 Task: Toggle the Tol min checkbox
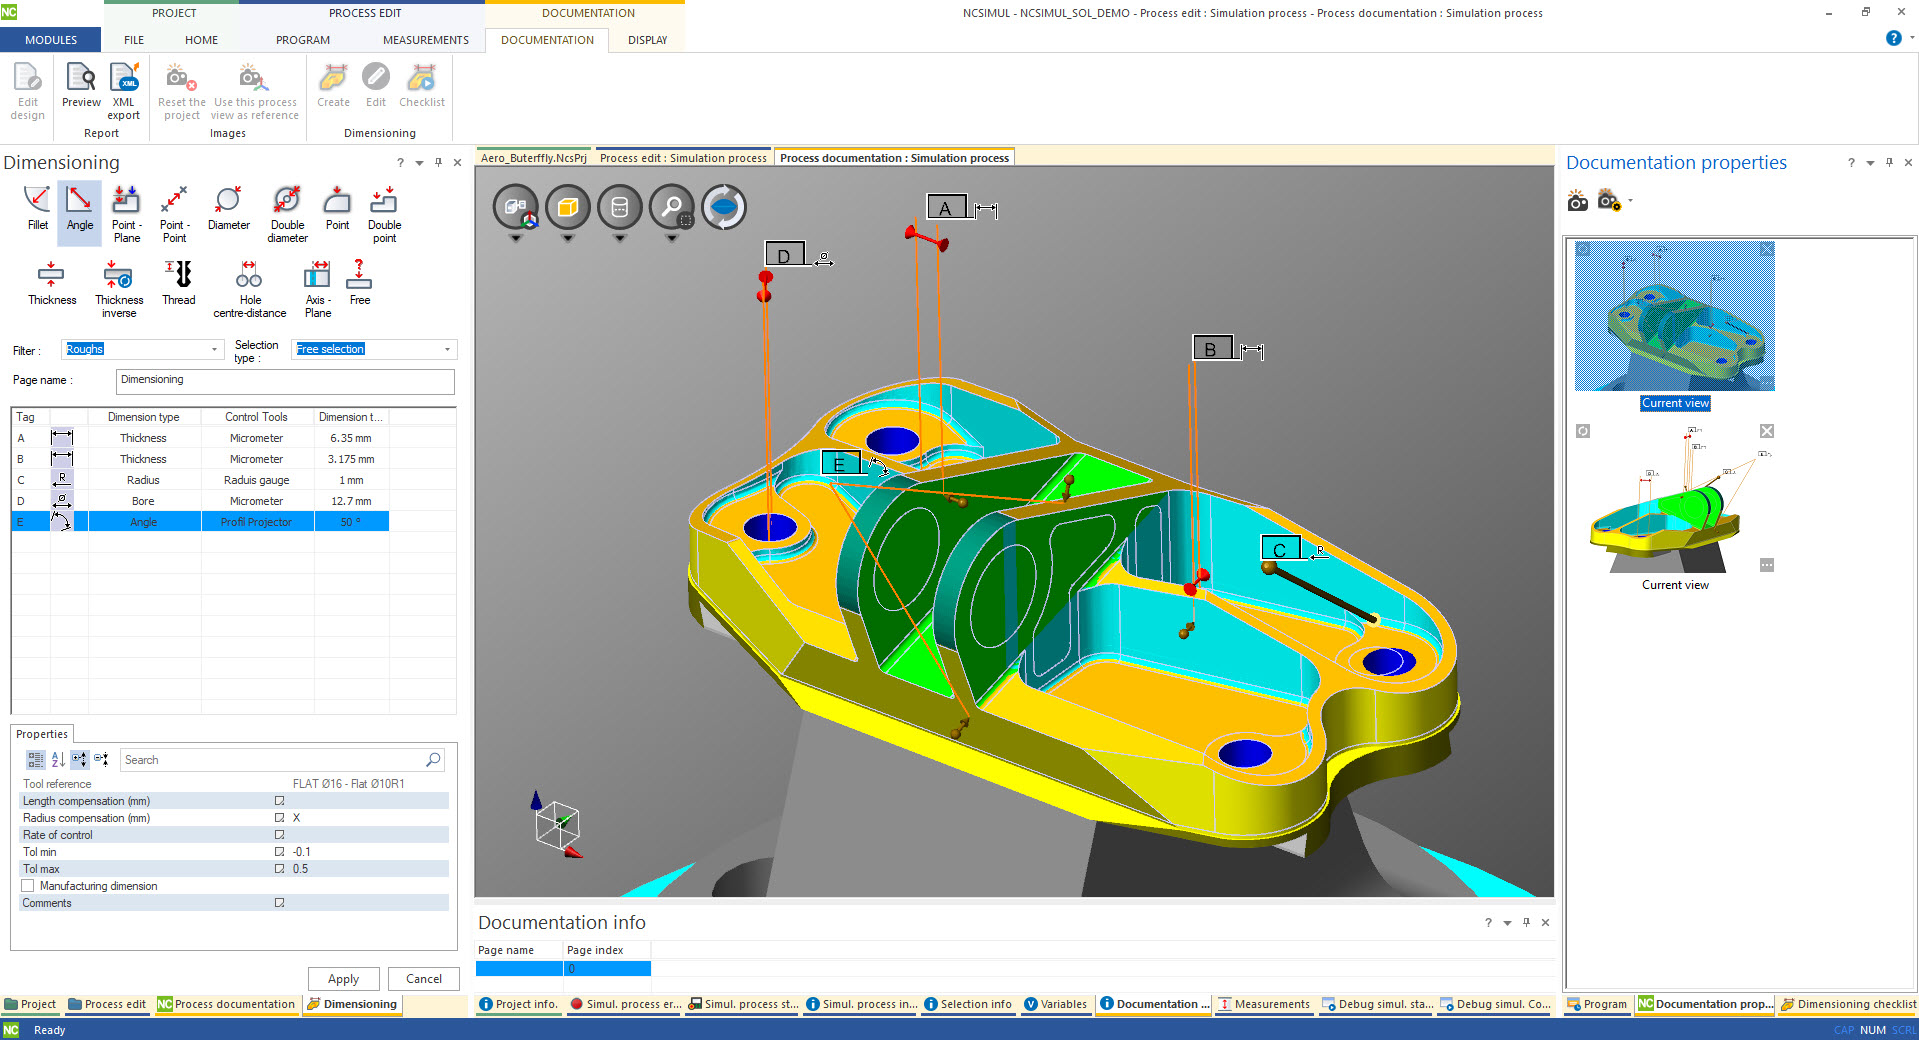click(280, 852)
